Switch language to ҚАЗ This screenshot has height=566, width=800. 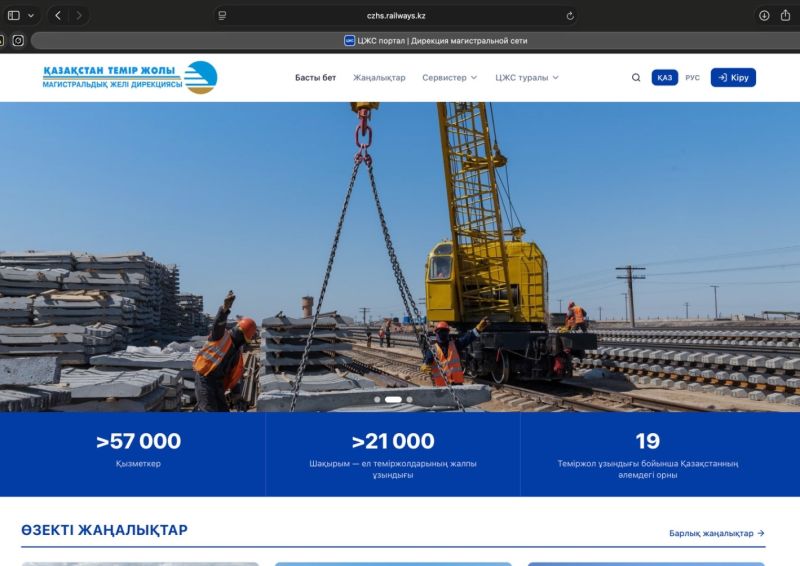(x=664, y=78)
